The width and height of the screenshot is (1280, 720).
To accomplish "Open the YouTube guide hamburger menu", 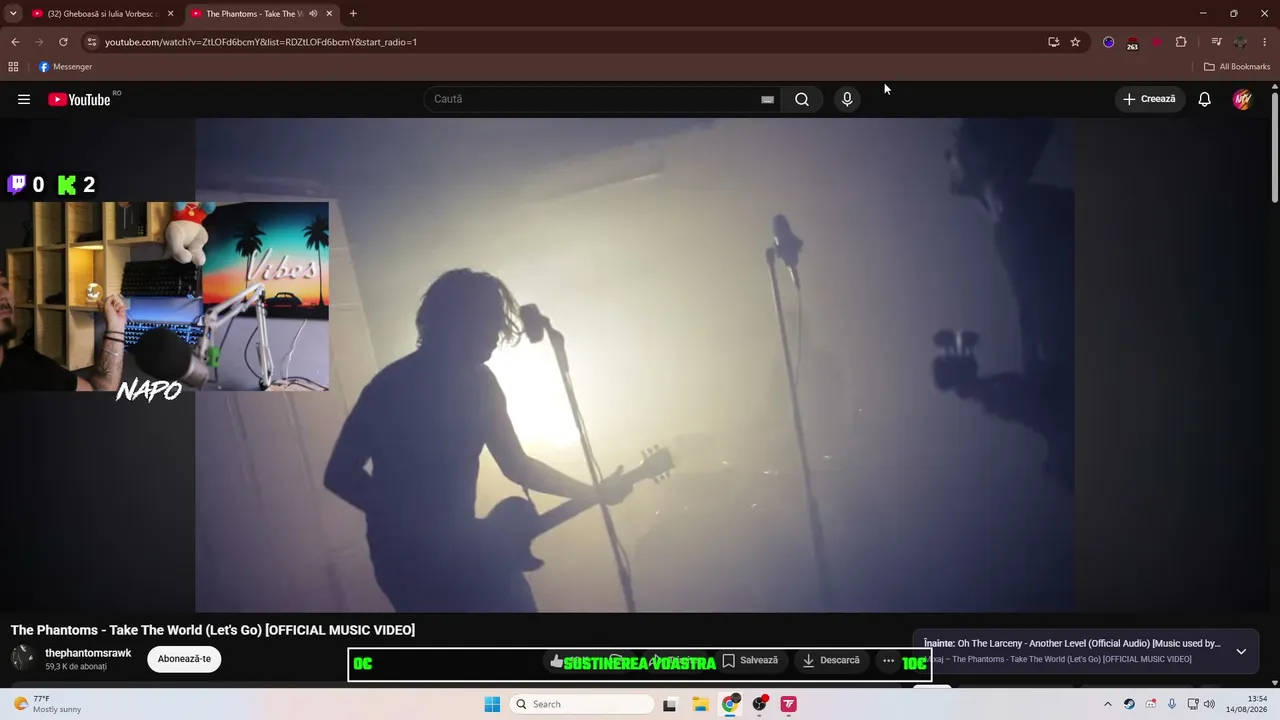I will pyautogui.click(x=24, y=99).
